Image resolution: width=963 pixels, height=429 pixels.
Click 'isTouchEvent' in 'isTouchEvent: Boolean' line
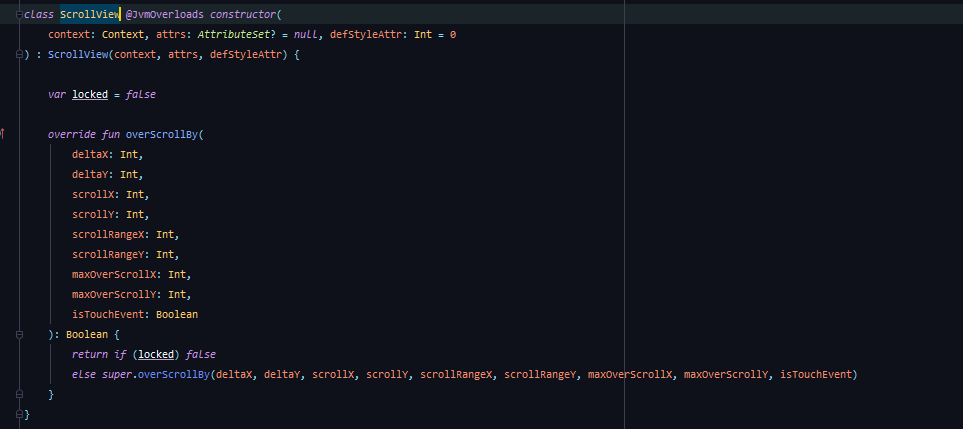[x=107, y=314]
